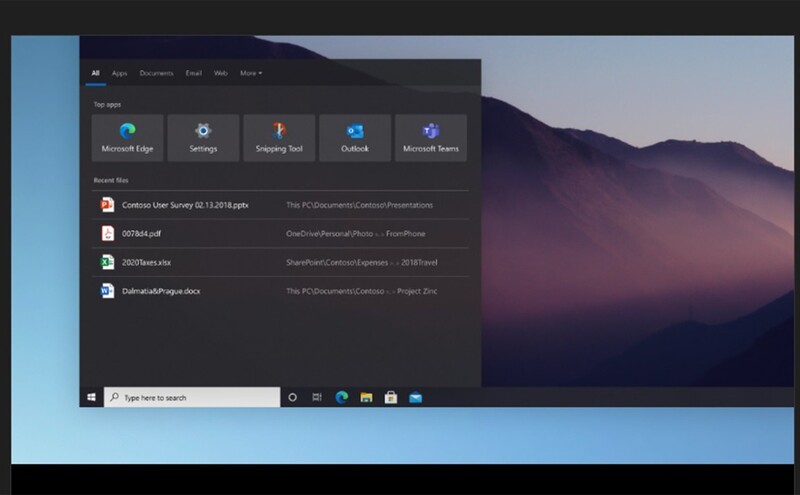
Task: Open the 2020Taxes.xlsx recent file
Action: (146, 262)
